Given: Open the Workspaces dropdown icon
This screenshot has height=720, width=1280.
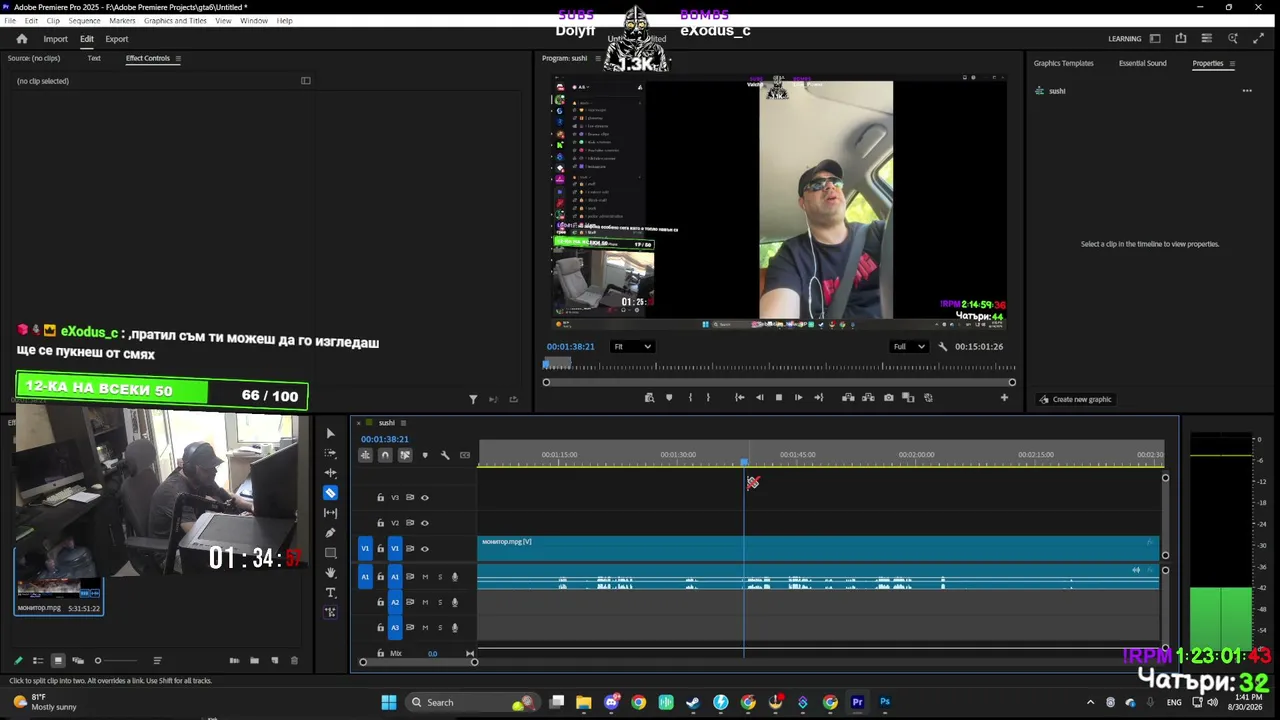Looking at the screenshot, I should tap(1155, 39).
